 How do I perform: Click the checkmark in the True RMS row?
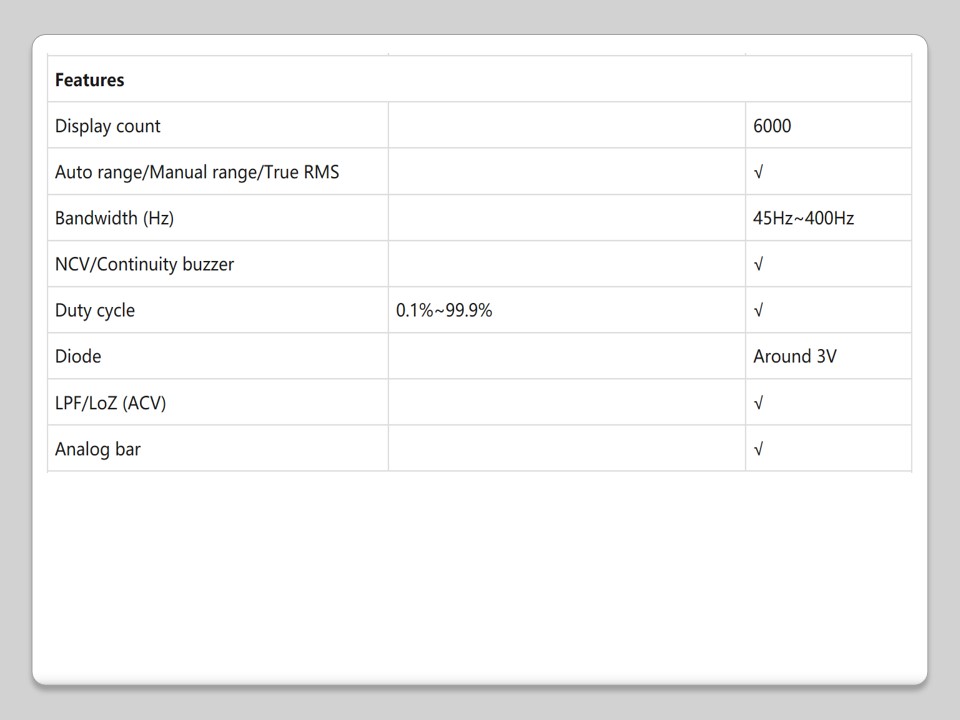[x=759, y=172]
